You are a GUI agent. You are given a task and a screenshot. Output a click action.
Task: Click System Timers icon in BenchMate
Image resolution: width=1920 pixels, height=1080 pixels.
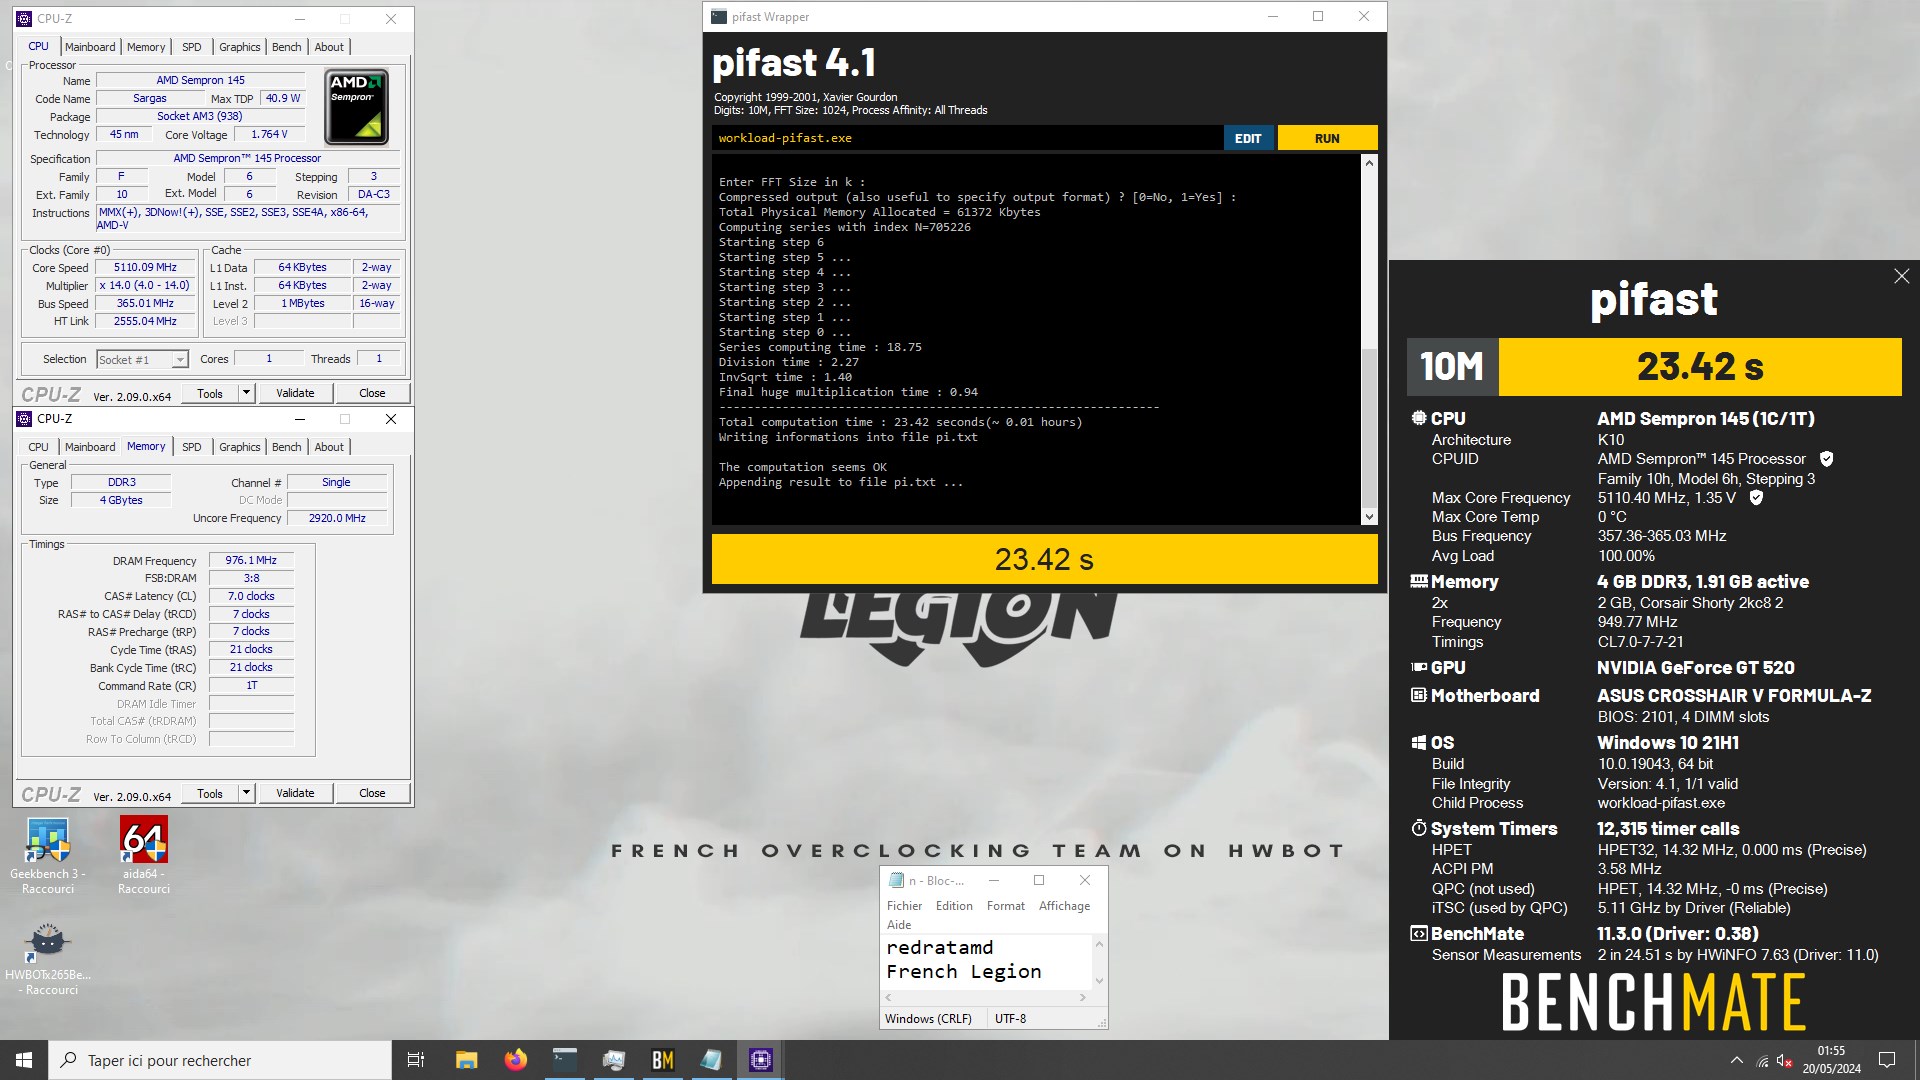pyautogui.click(x=1418, y=828)
